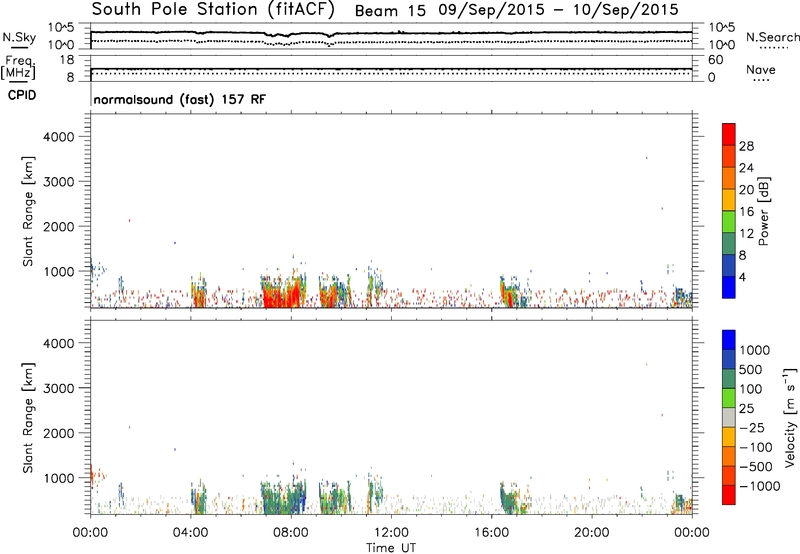
Task: Click the 'N.Search' legend label
Action: pyautogui.click(x=772, y=37)
